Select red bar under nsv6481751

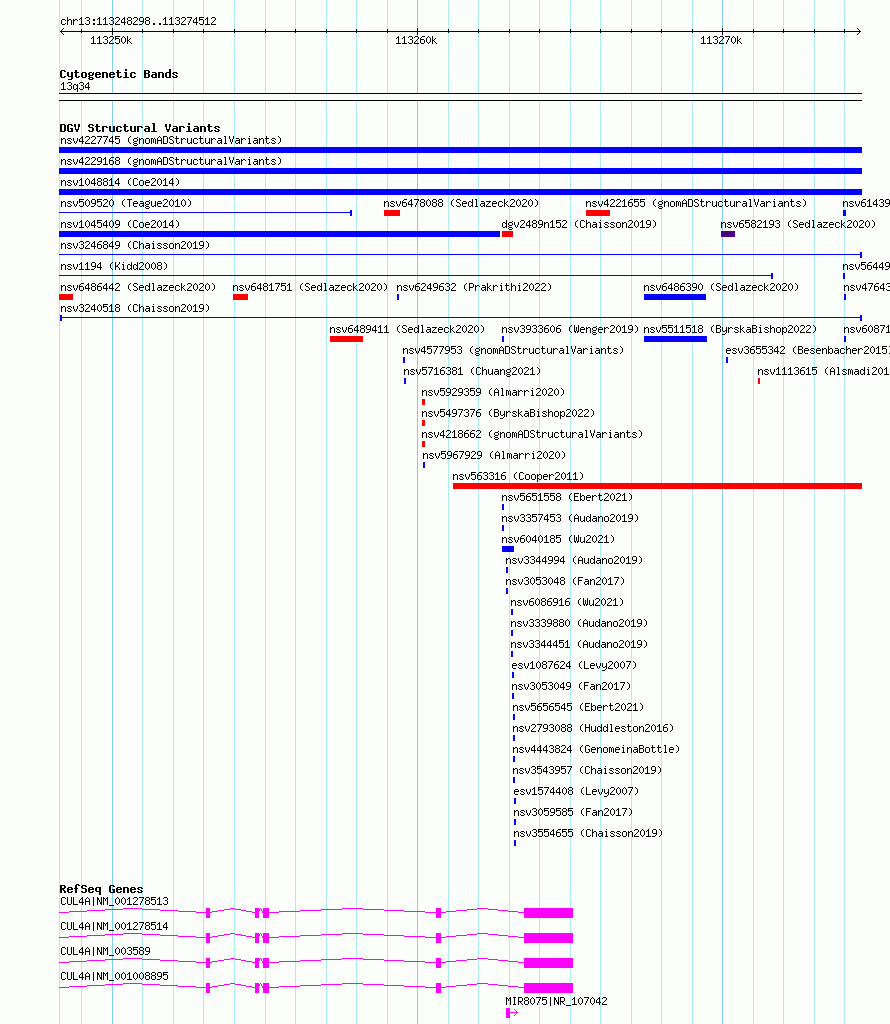240,297
